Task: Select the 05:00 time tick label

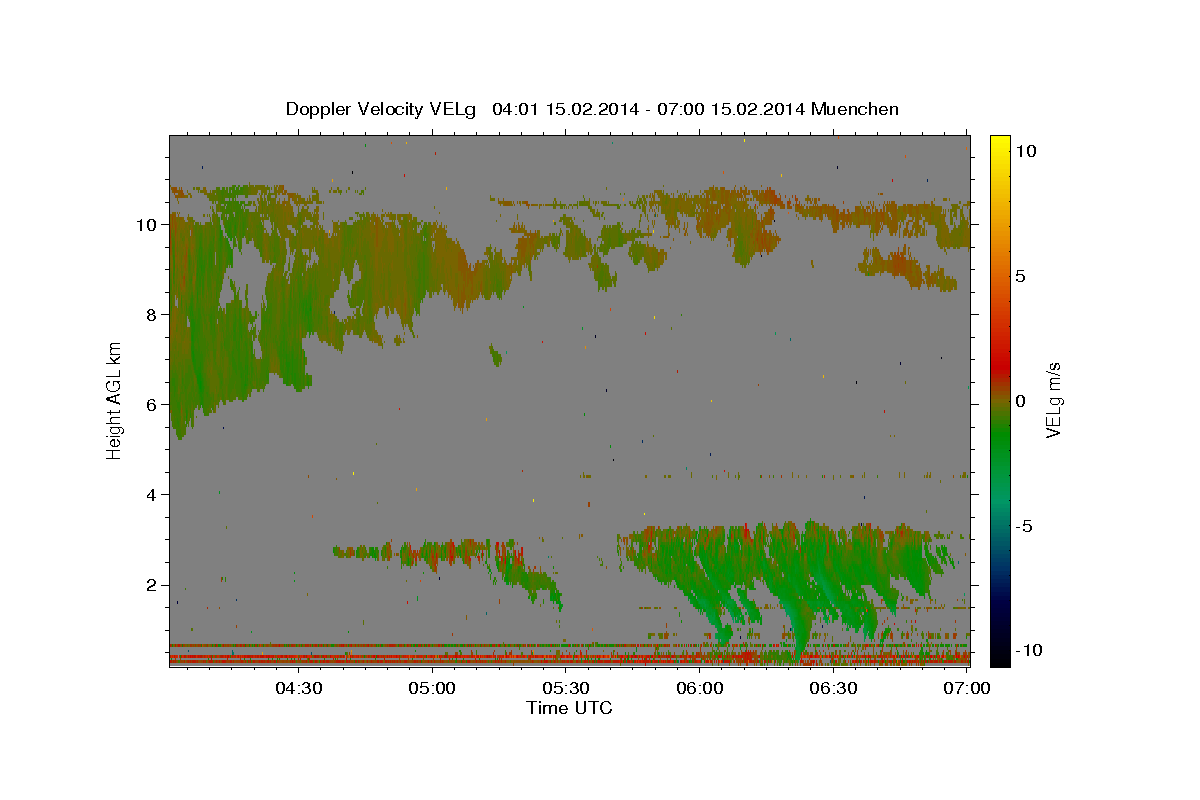Action: (x=433, y=688)
